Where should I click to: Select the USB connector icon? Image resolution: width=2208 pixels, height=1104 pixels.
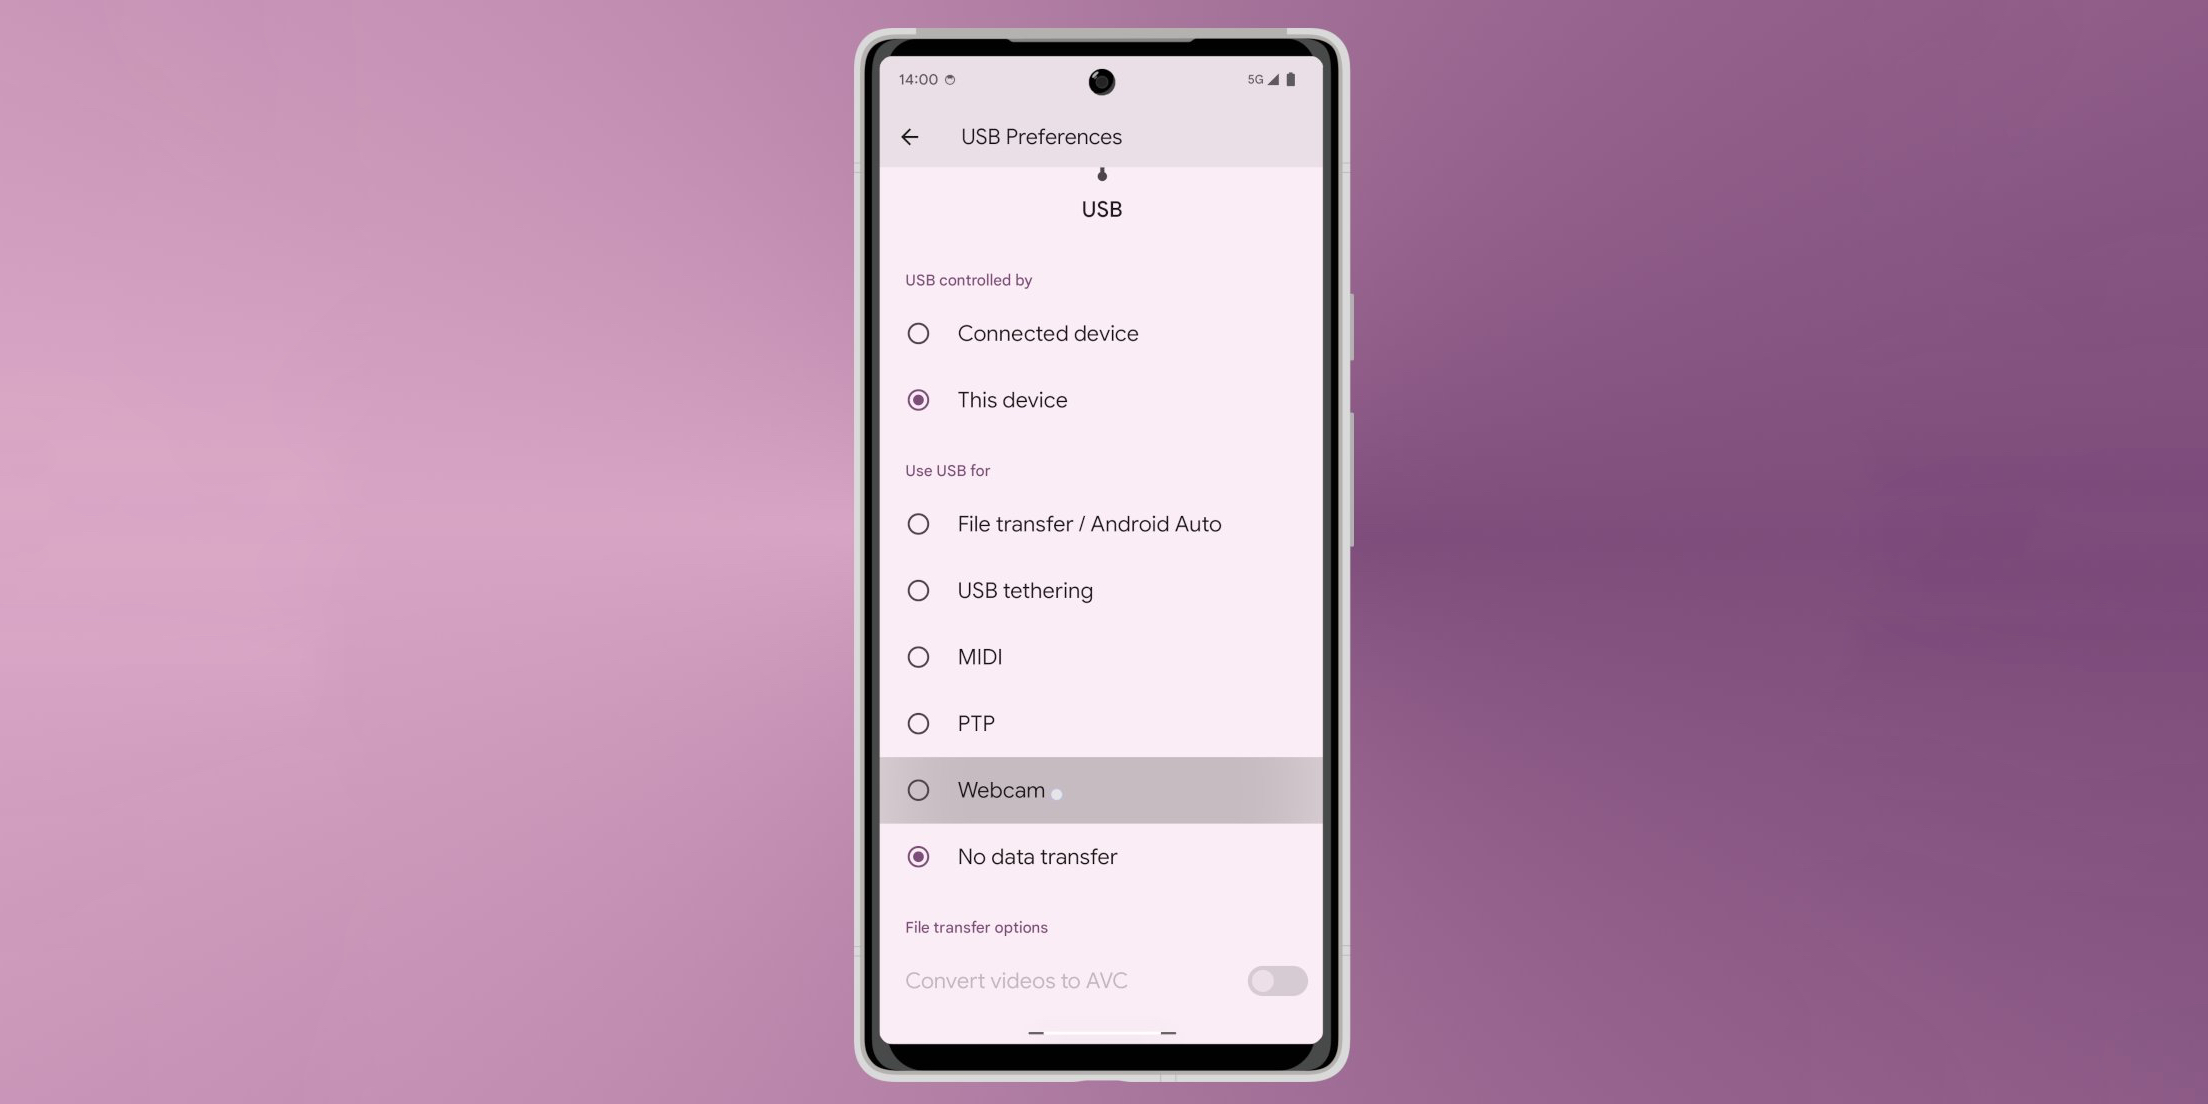tap(1103, 175)
